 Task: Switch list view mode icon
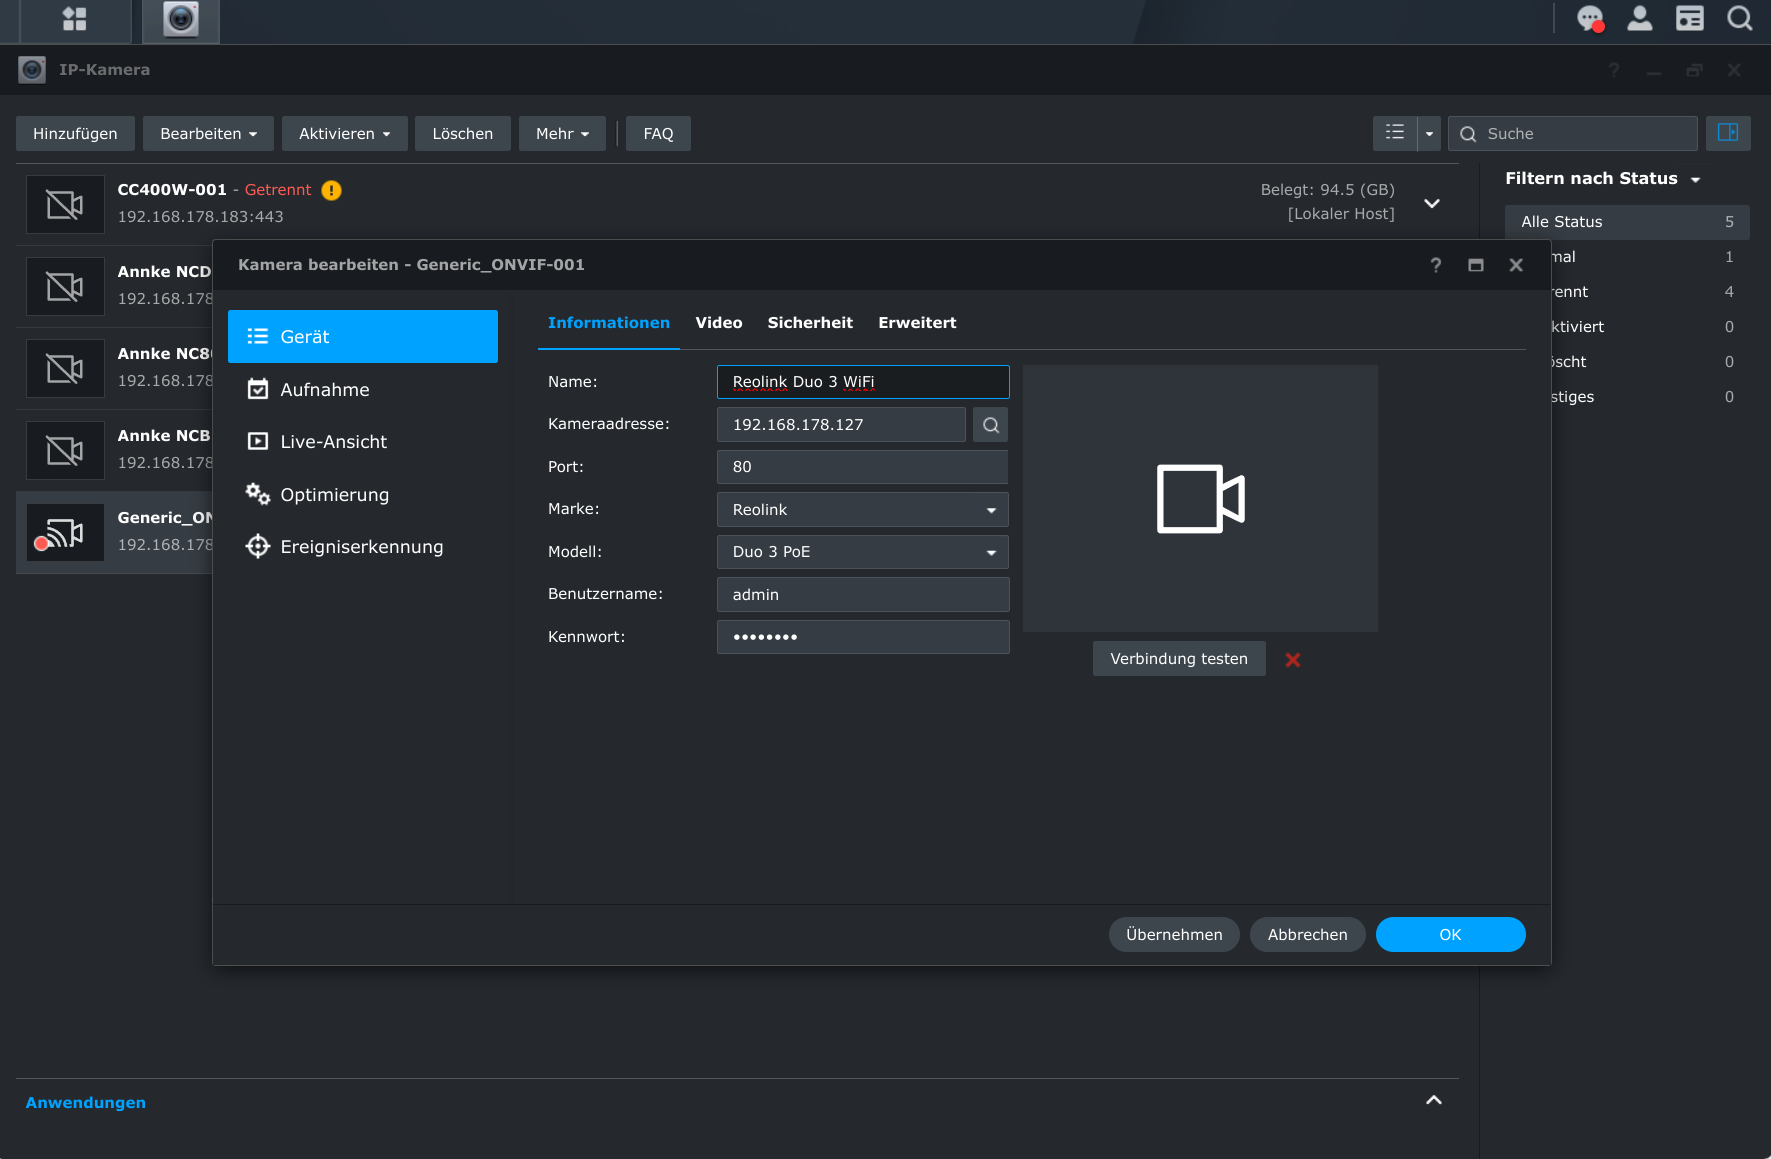[1395, 133]
